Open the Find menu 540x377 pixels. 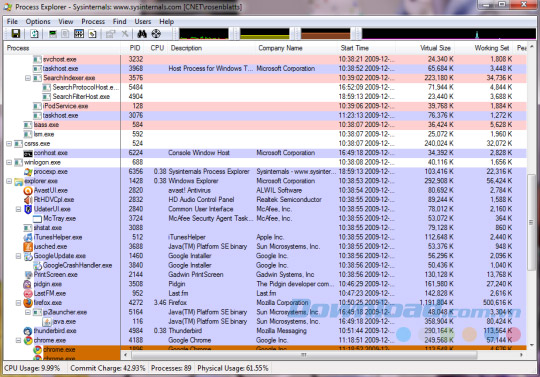[x=120, y=21]
